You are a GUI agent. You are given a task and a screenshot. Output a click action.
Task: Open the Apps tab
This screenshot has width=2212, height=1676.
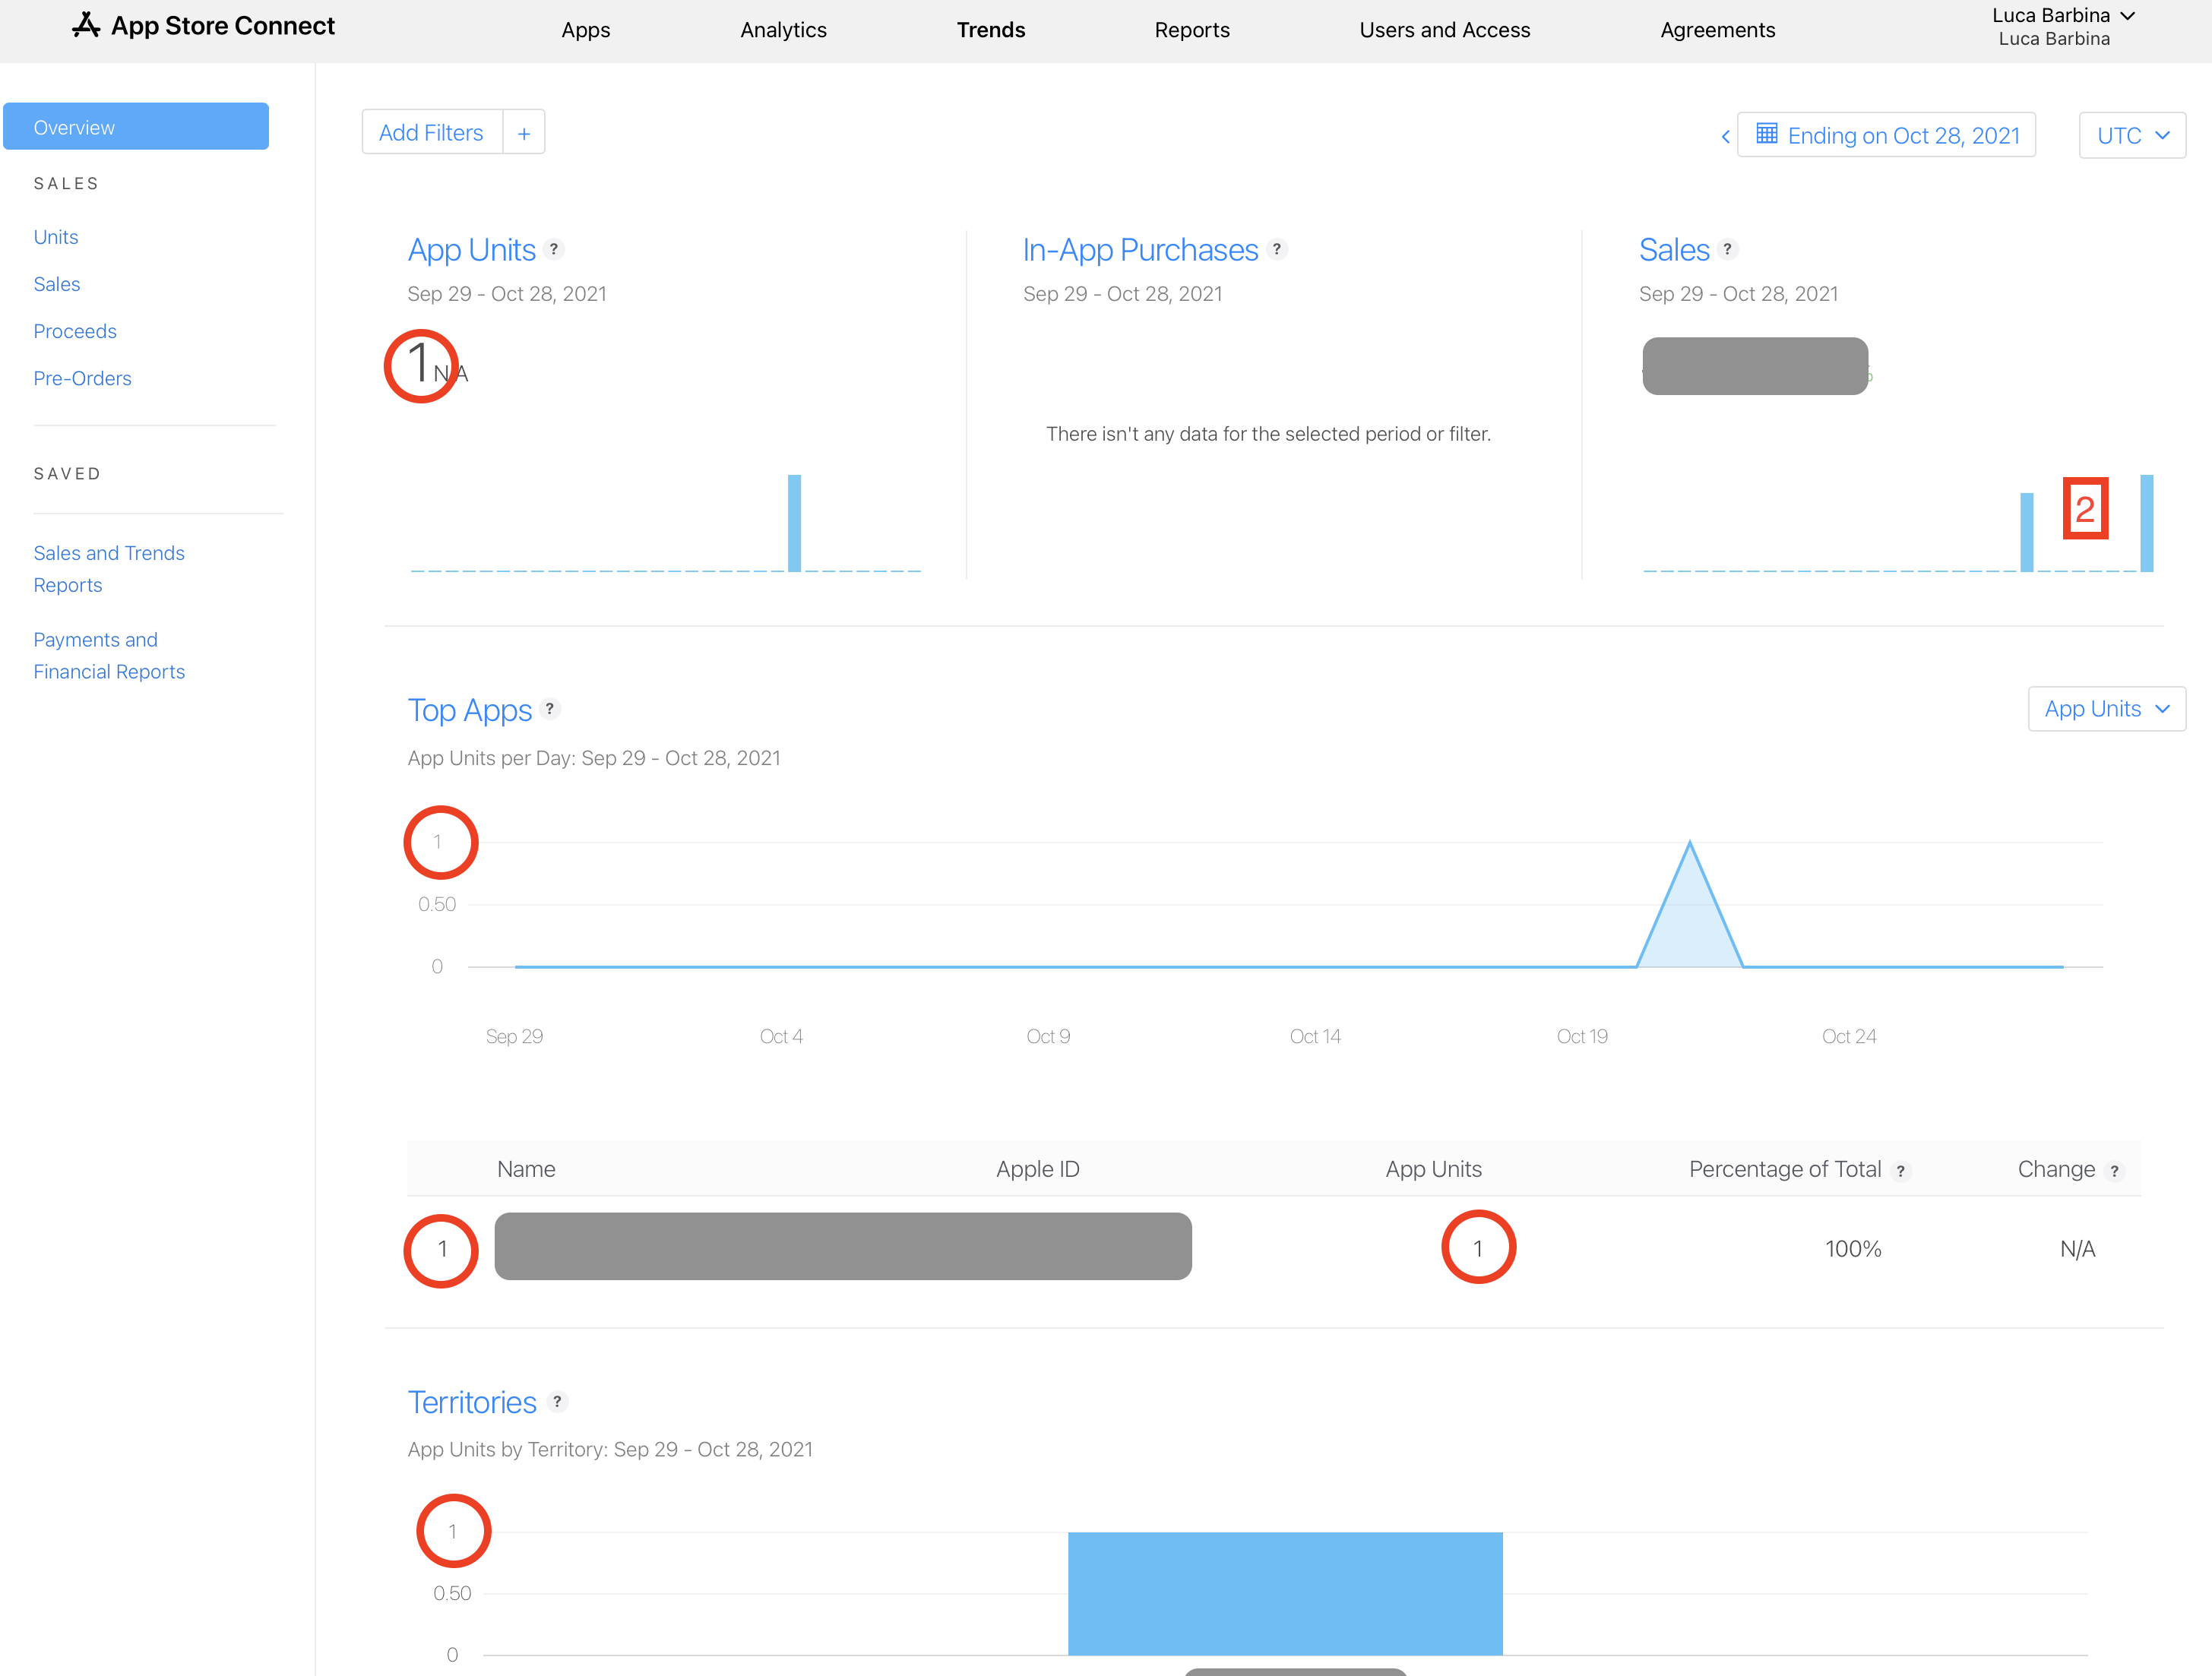point(586,30)
